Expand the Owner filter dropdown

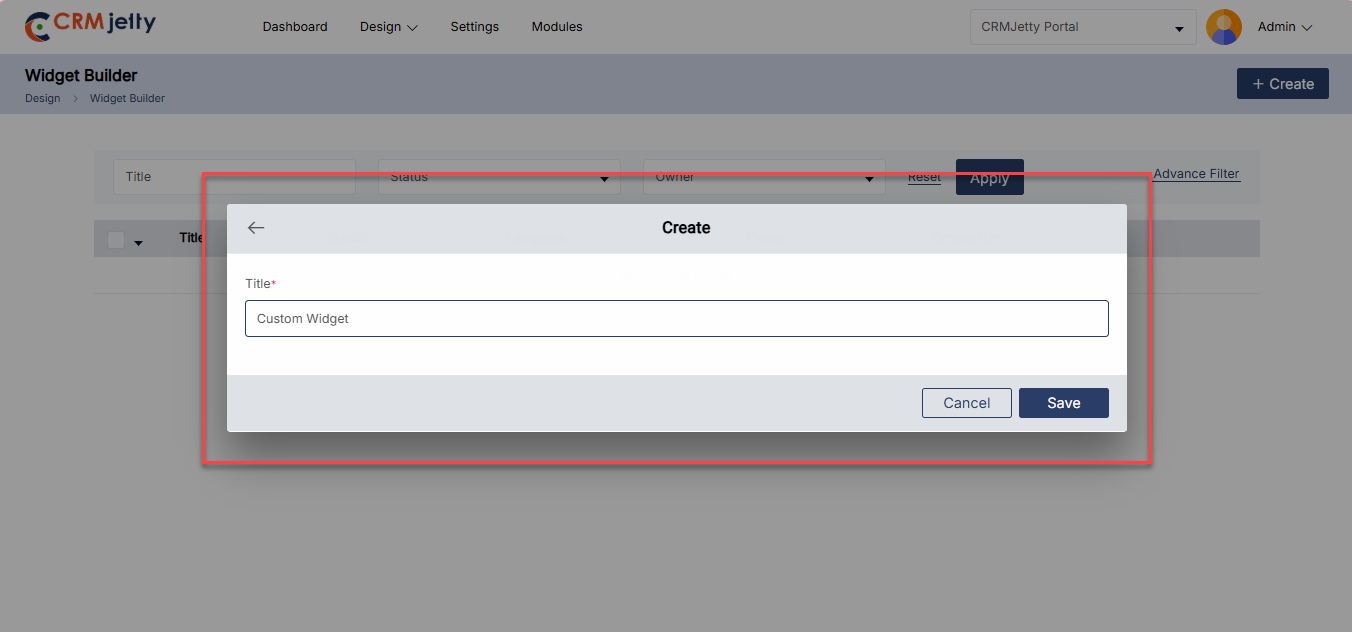coord(763,177)
